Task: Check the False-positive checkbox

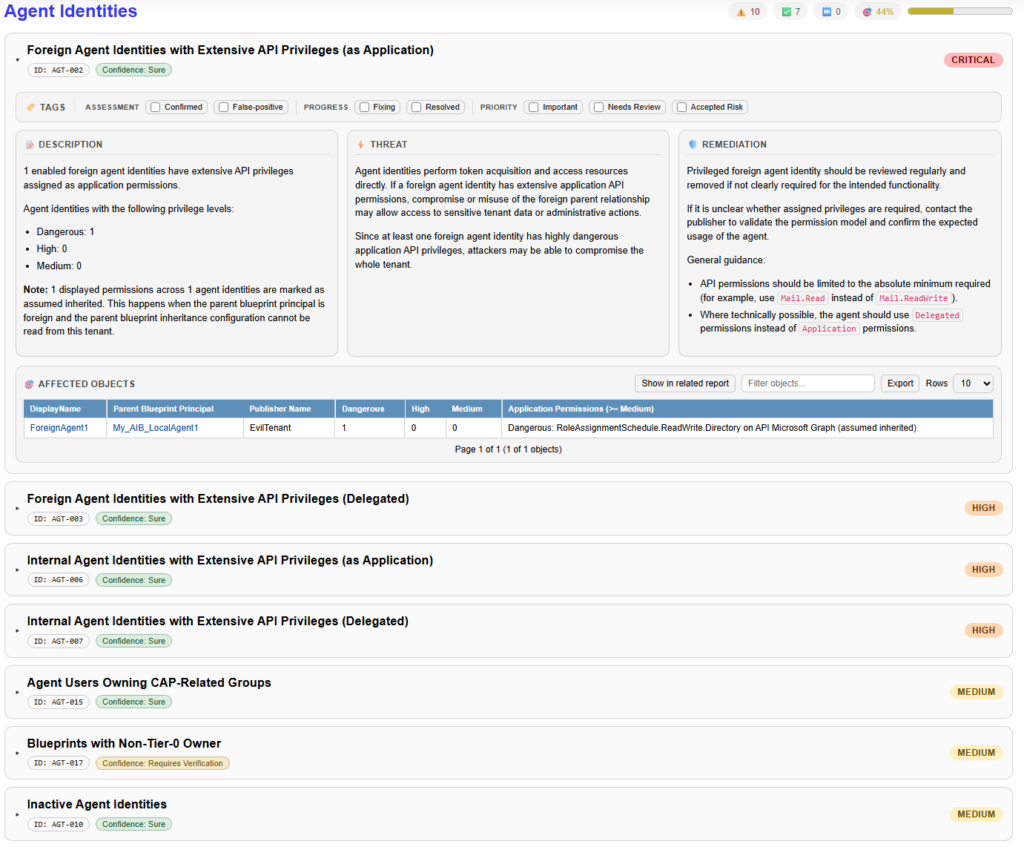Action: point(223,107)
